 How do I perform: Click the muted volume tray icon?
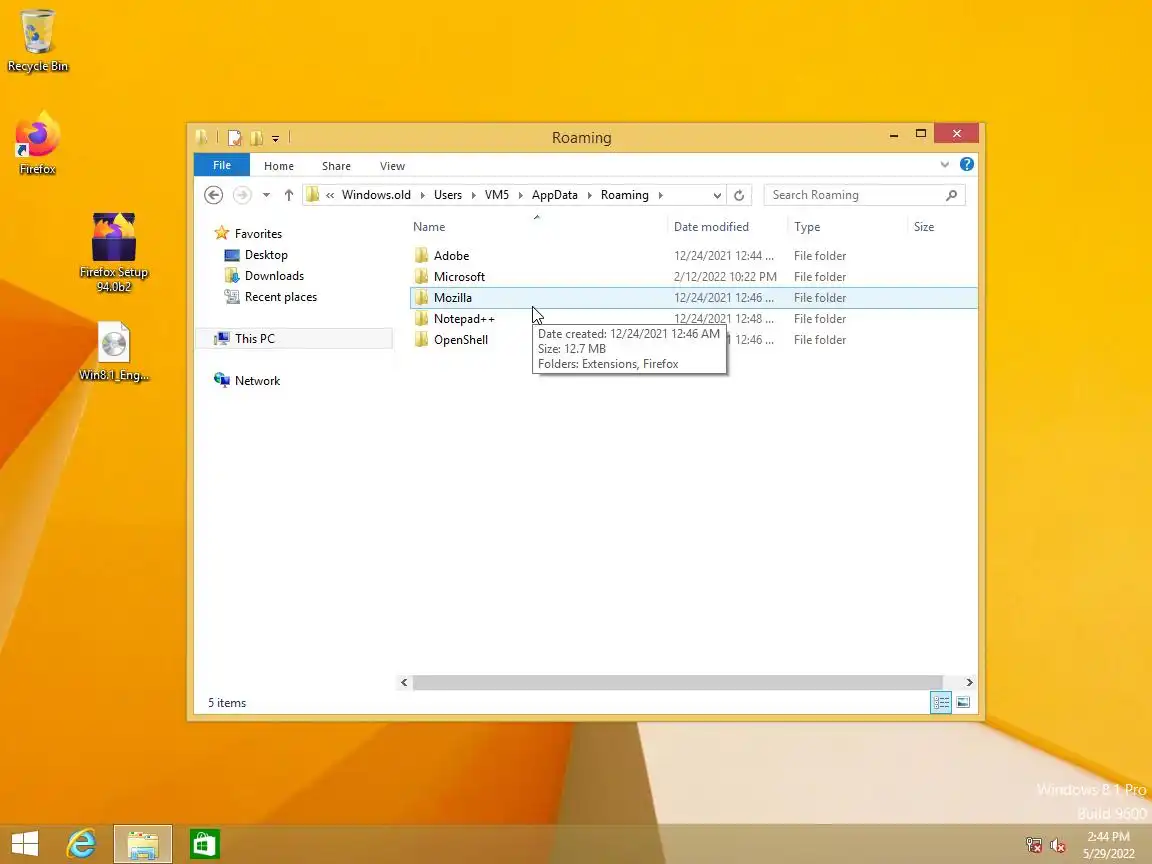1058,845
